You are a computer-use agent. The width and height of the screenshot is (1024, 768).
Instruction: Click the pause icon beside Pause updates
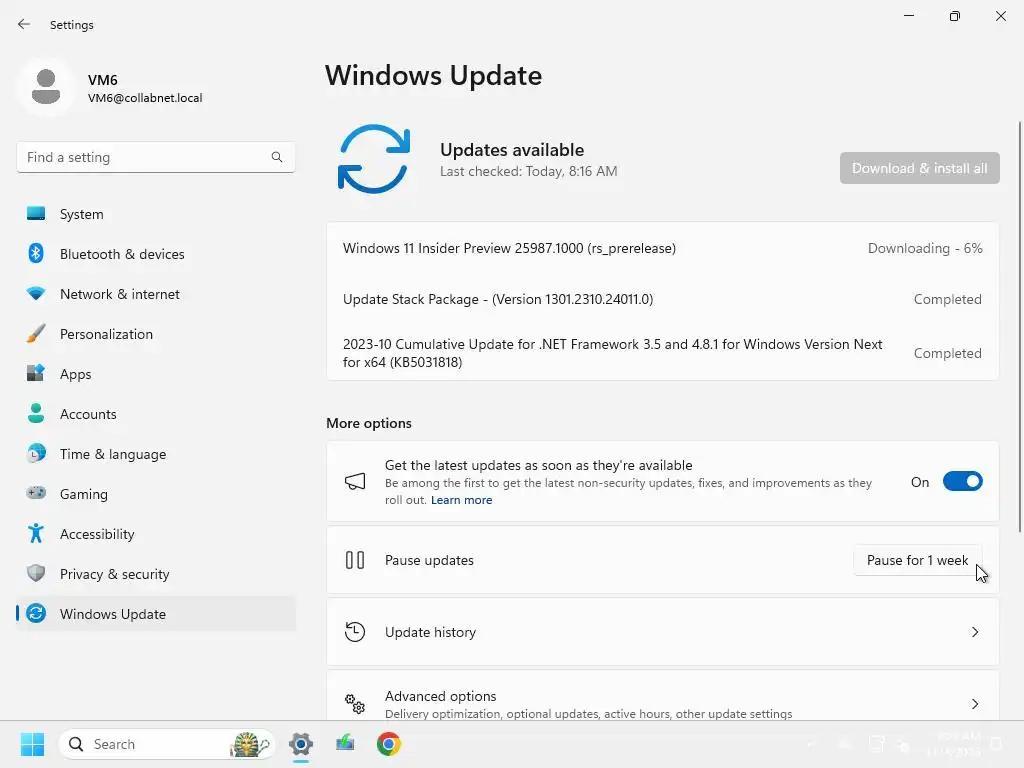355,560
